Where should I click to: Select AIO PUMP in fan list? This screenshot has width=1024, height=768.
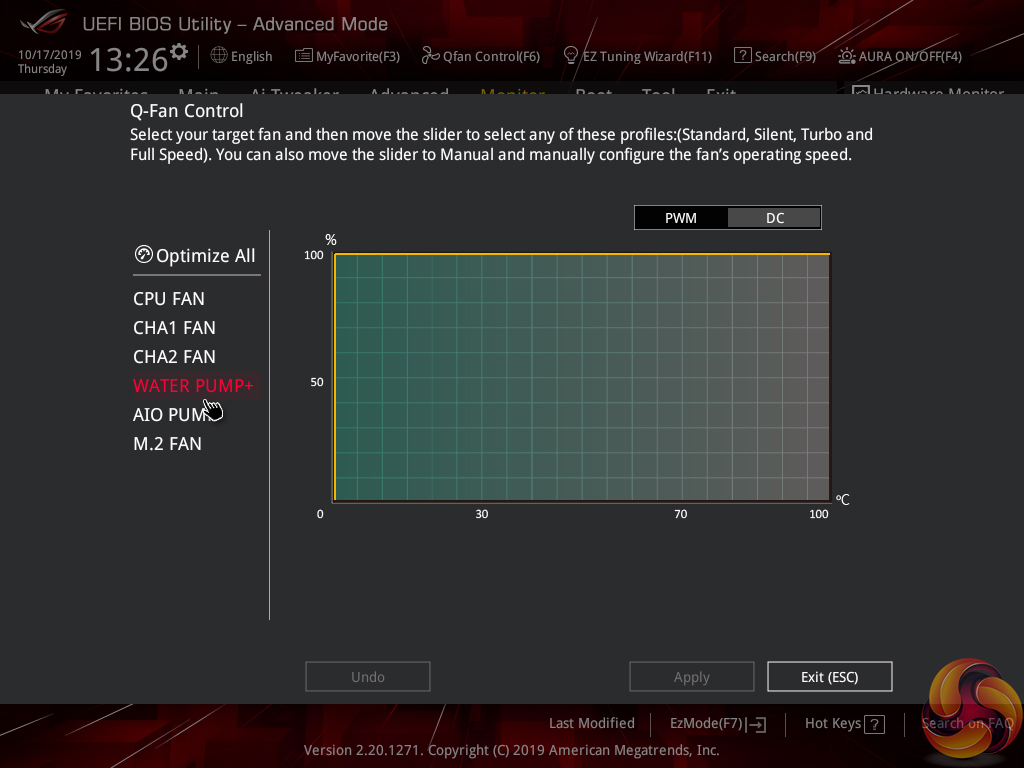pyautogui.click(x=171, y=415)
